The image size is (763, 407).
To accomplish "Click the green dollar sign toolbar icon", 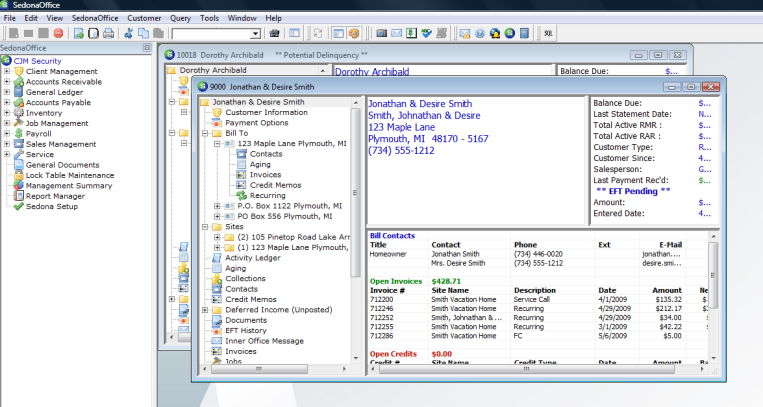I will [412, 34].
